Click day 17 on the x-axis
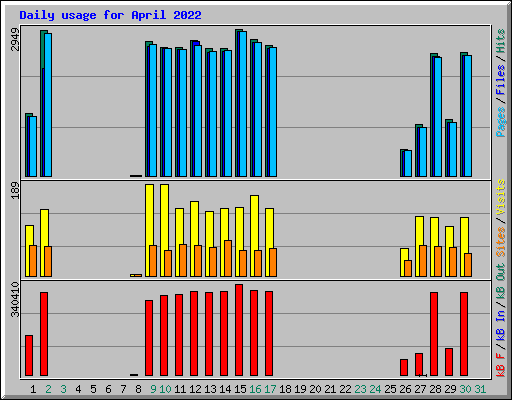This screenshot has height=400, width=512. [x=270, y=389]
